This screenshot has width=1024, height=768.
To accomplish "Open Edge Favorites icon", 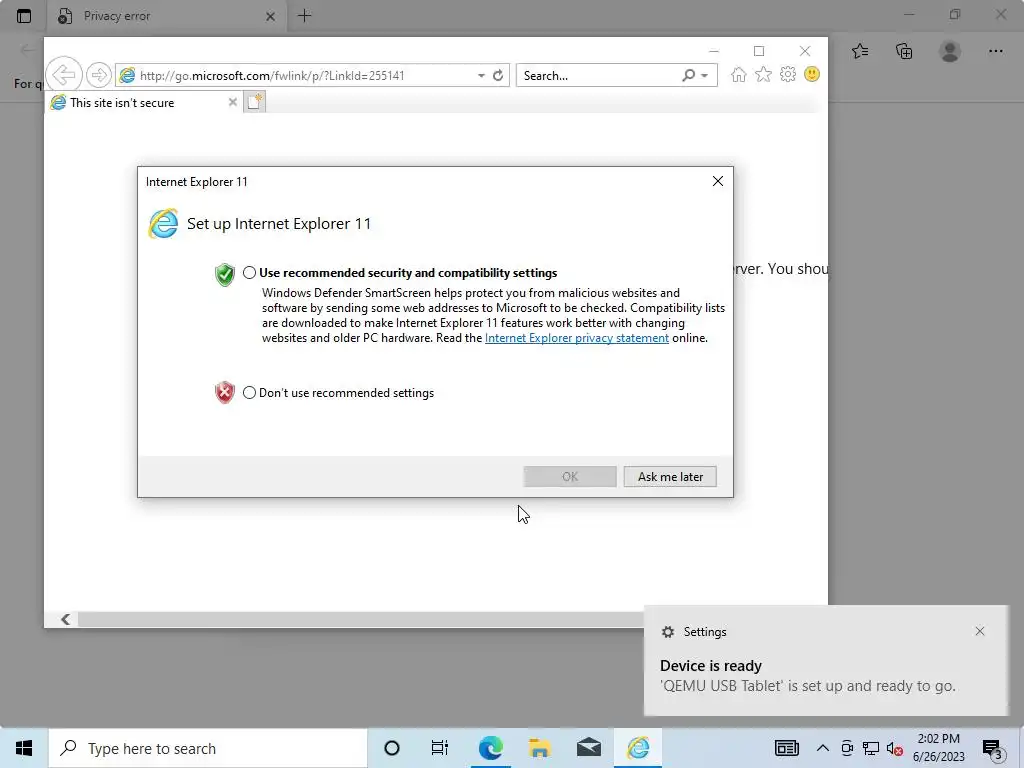I will click(x=860, y=51).
